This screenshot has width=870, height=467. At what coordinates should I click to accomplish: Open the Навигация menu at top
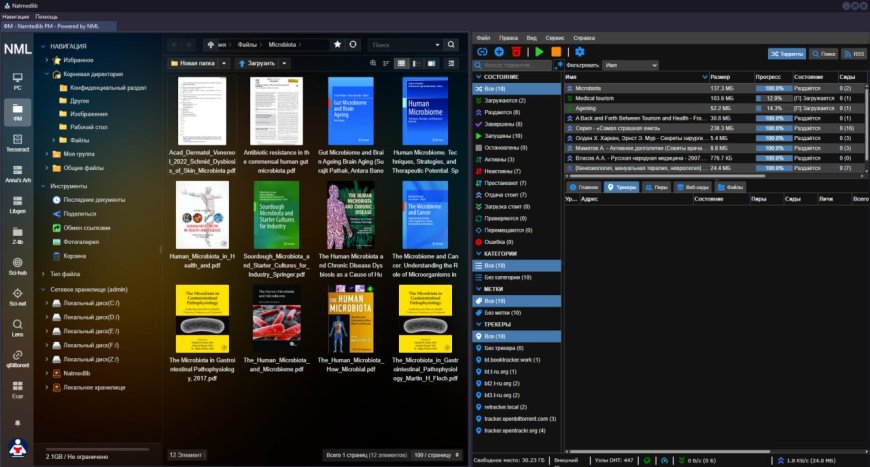pos(16,17)
